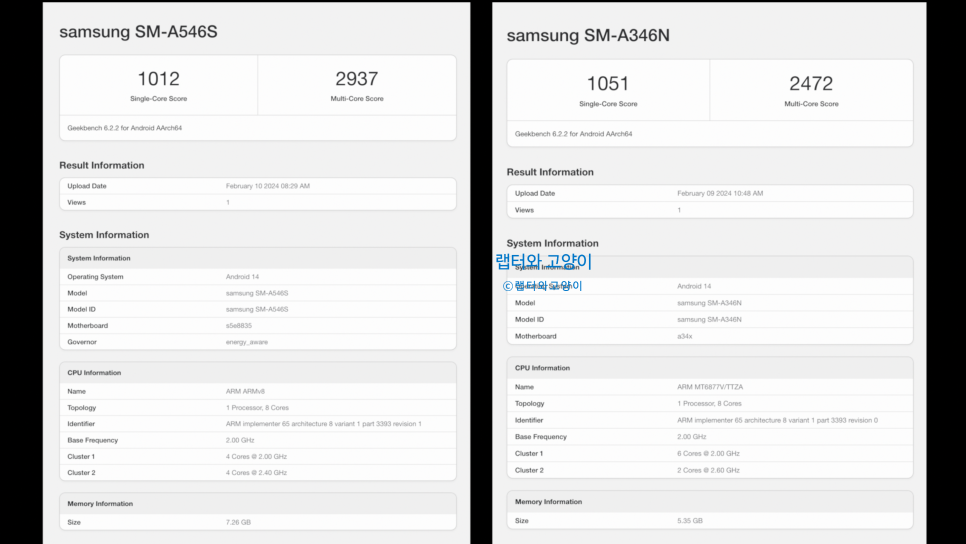Click the 4 Cores @ 2.40 GHz value
This screenshot has height=544, width=966.
pos(256,473)
